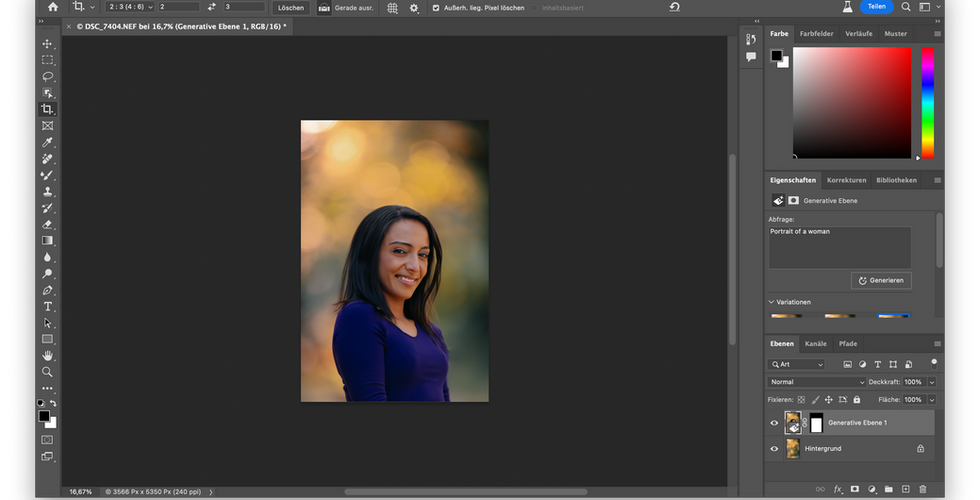
Task: Select the Object Selection tool
Action: click(47, 93)
